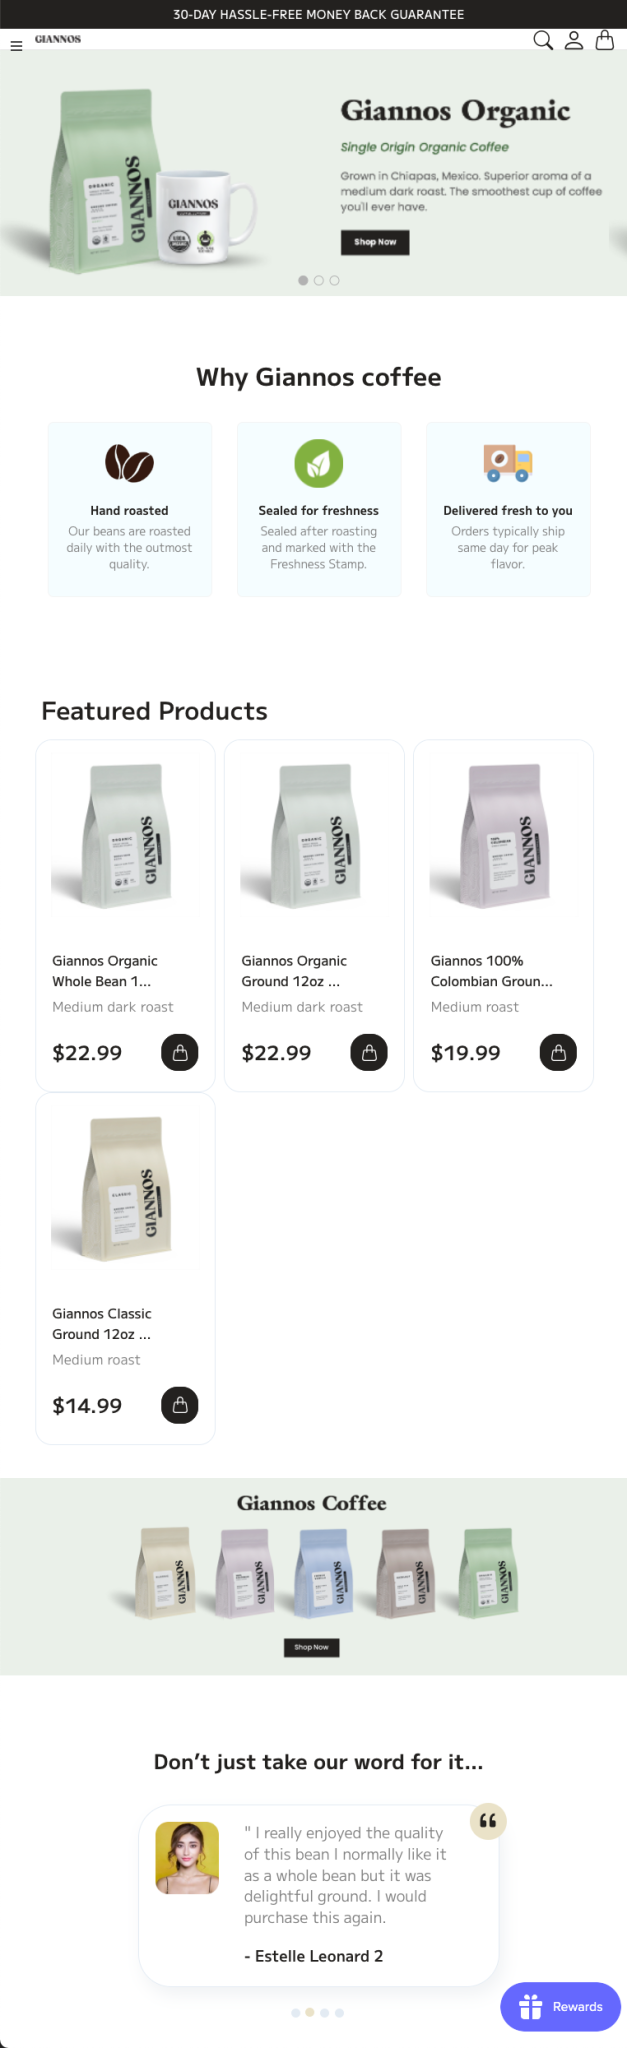The width and height of the screenshot is (627, 2048).
Task: Open the shopping bag cart icon
Action: tap(605, 40)
